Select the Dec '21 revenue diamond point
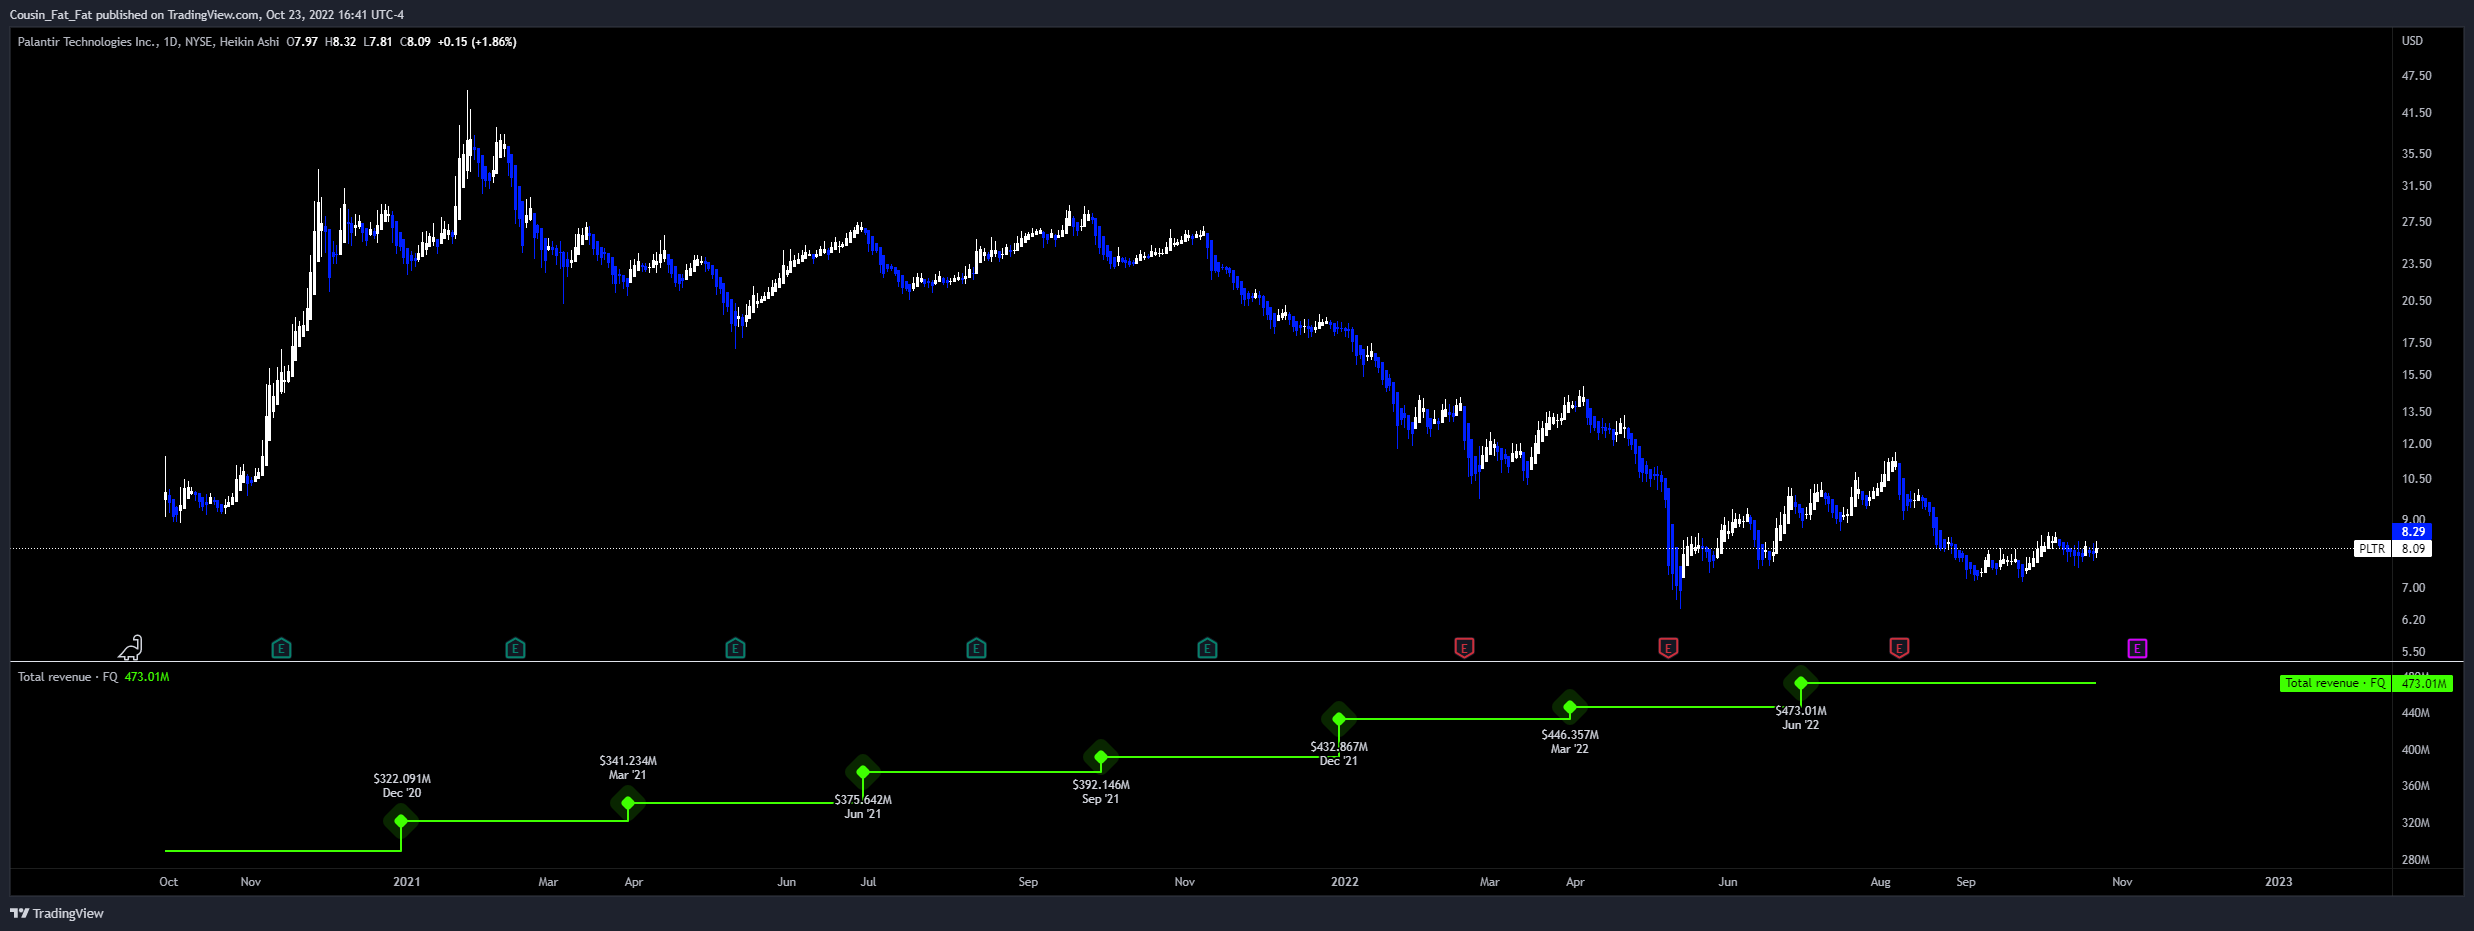This screenshot has width=2474, height=931. click(1339, 719)
